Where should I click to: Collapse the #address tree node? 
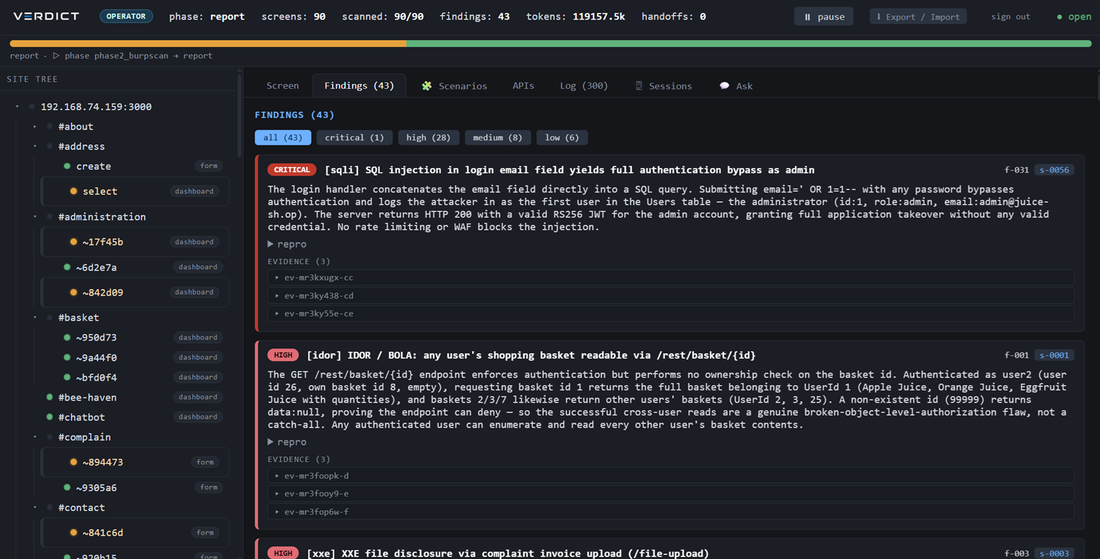point(35,147)
